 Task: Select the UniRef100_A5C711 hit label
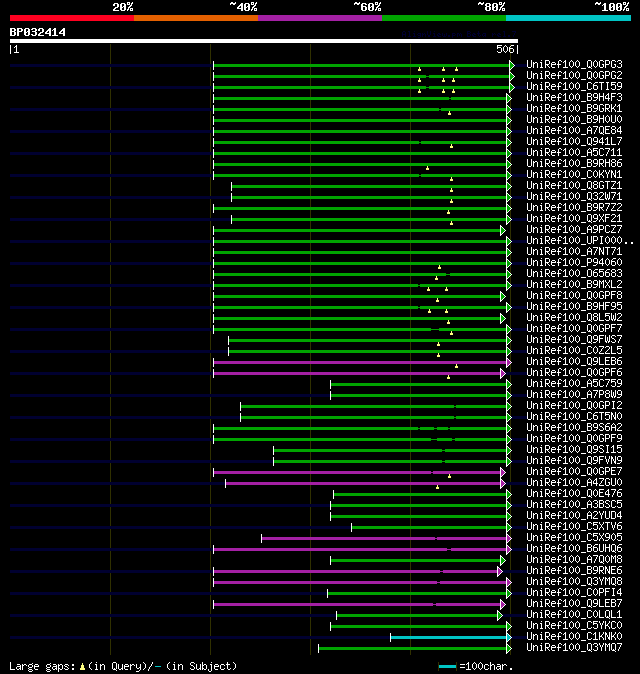point(574,153)
